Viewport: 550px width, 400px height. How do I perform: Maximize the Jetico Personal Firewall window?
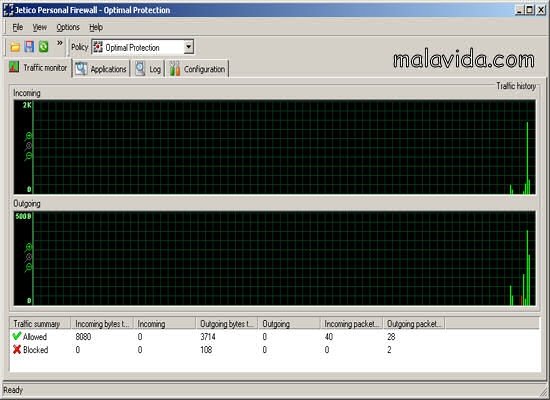(x=530, y=10)
